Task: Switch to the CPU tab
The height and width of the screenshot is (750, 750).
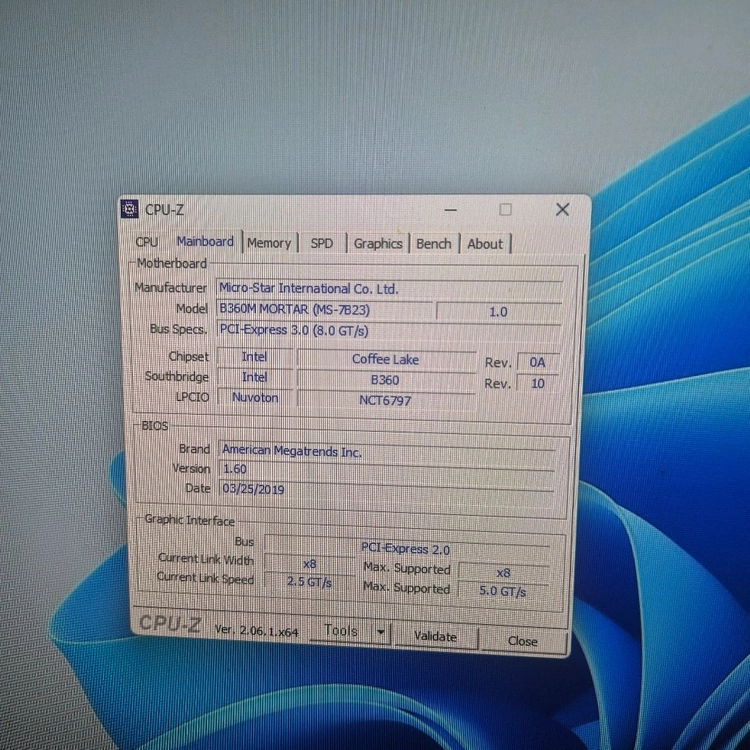Action: [x=147, y=242]
